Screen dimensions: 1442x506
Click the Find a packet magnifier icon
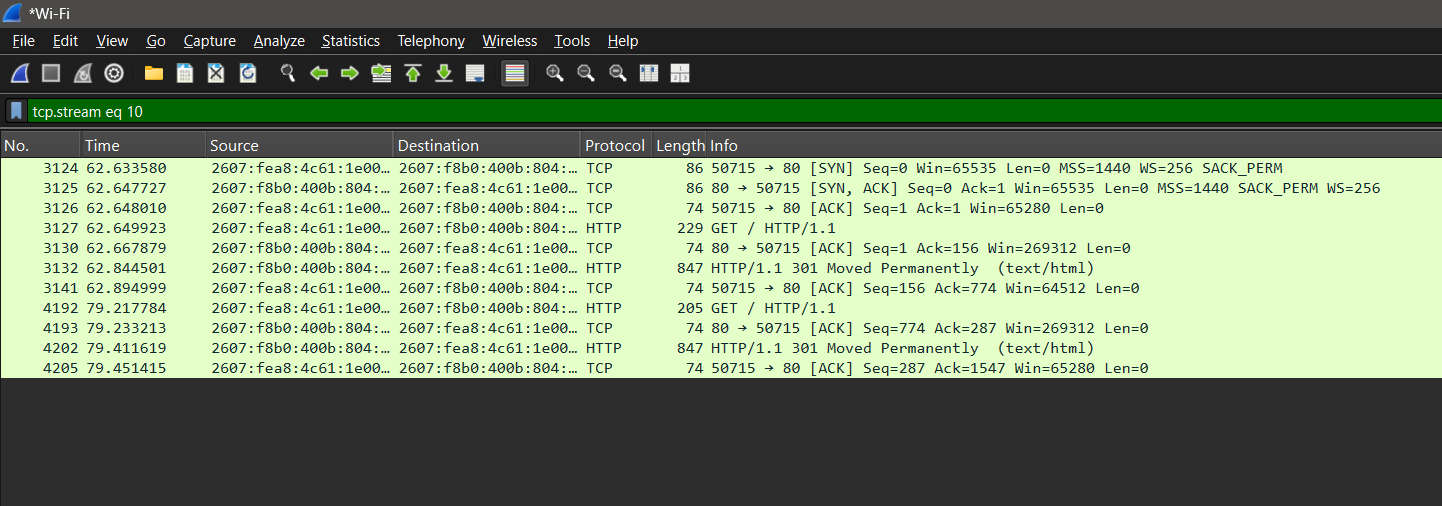(x=288, y=73)
